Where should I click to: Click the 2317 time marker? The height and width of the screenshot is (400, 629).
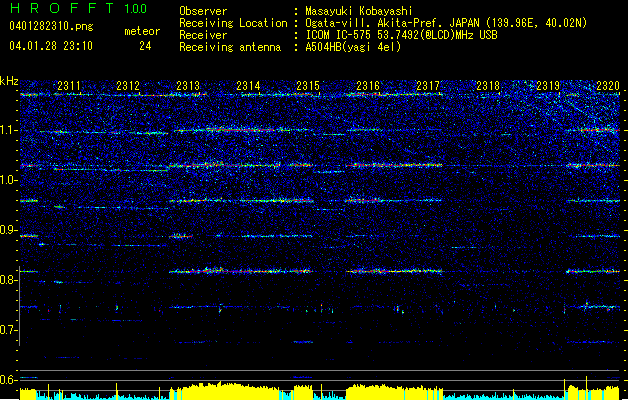coord(428,86)
